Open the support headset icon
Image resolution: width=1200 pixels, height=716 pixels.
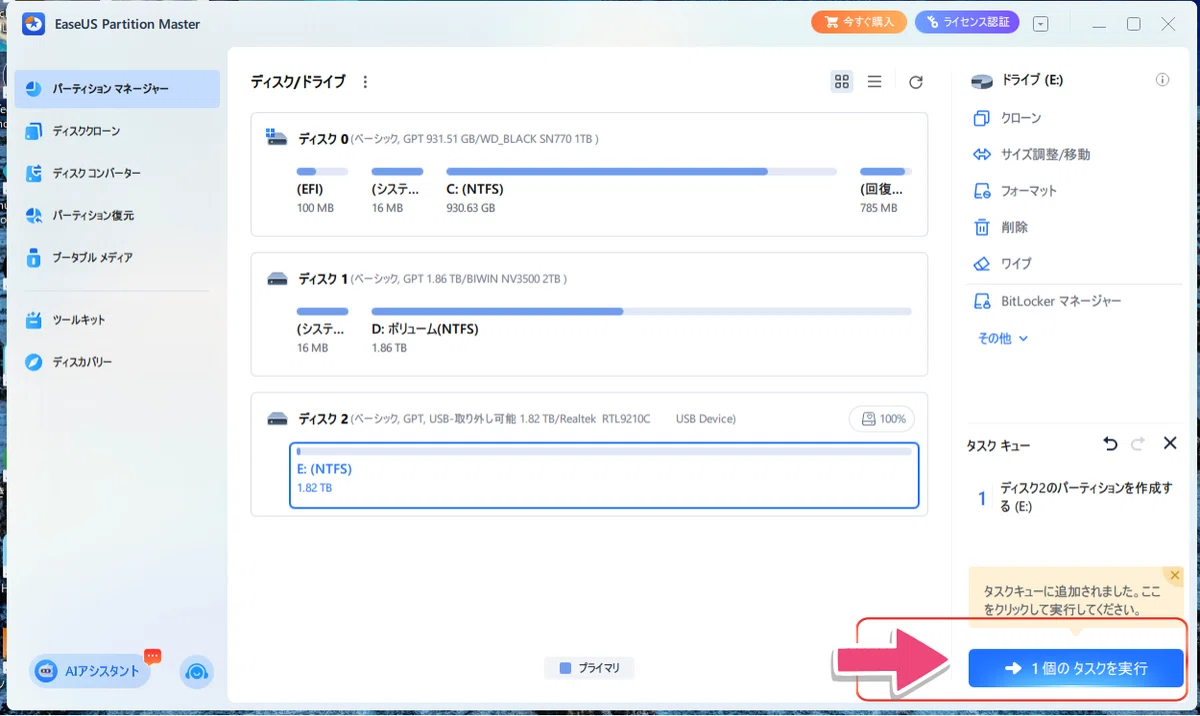197,672
